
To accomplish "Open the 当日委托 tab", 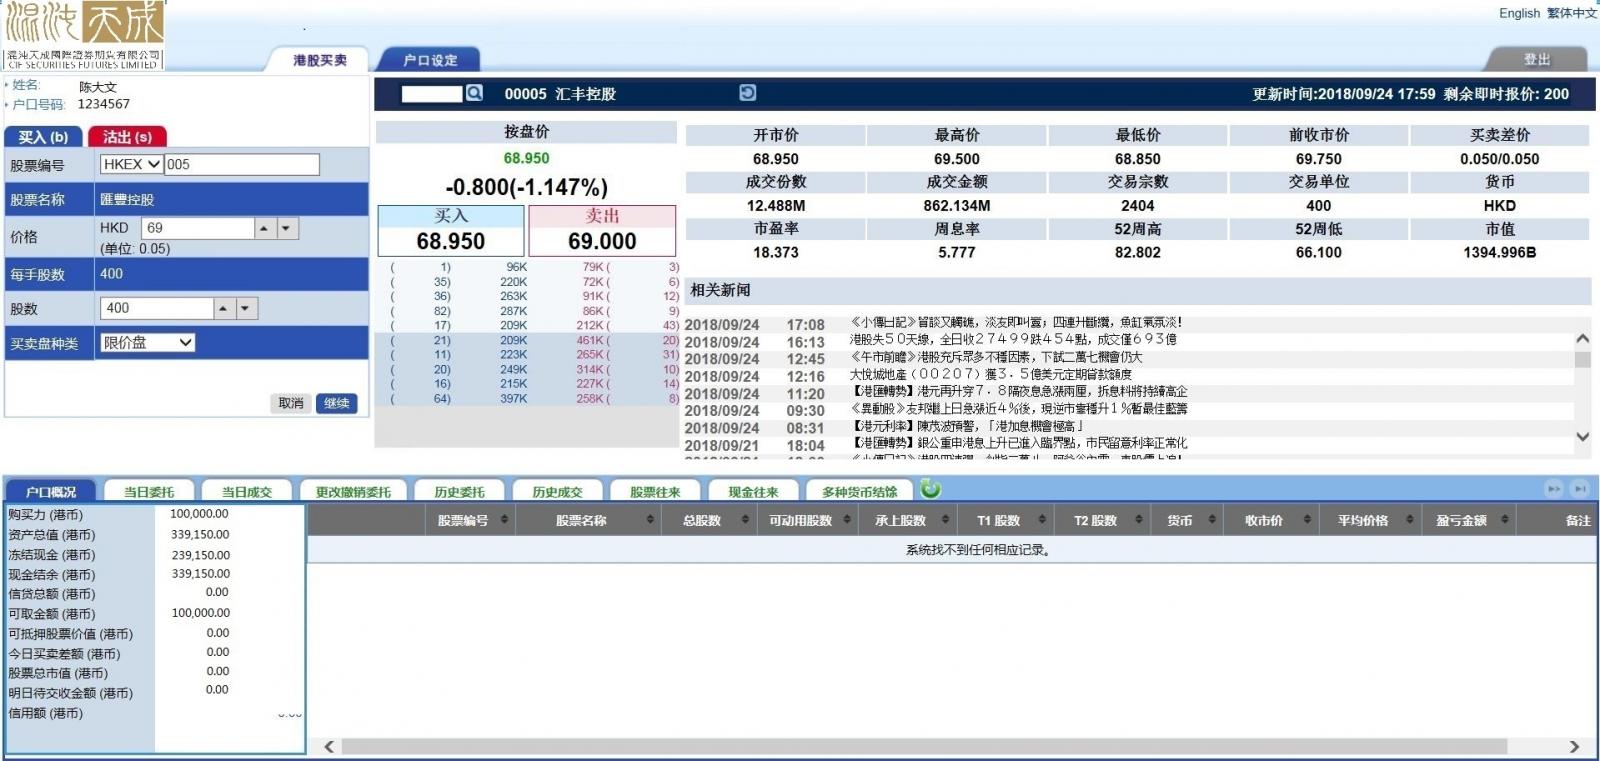I will click(x=149, y=491).
